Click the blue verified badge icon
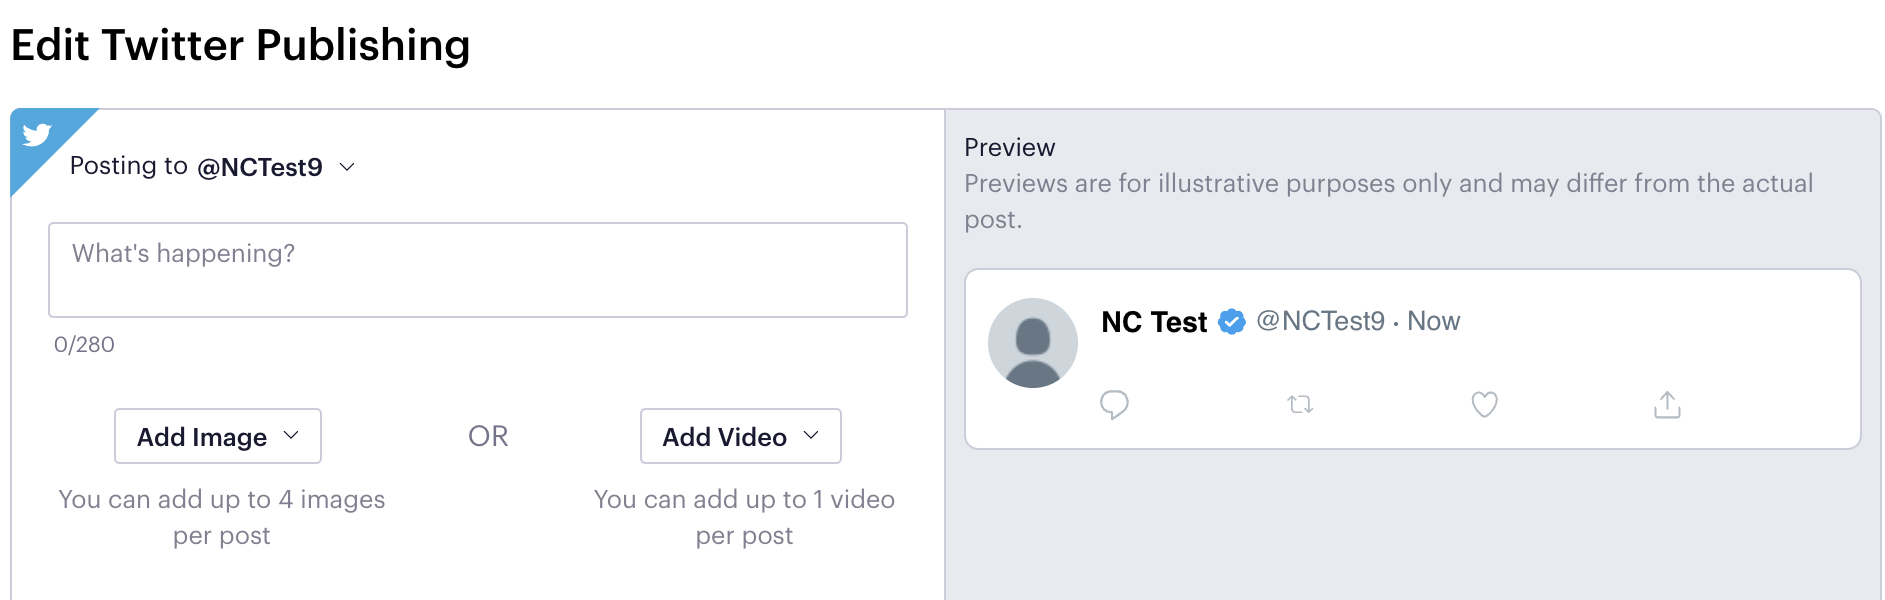This screenshot has width=1885, height=600. pos(1232,322)
